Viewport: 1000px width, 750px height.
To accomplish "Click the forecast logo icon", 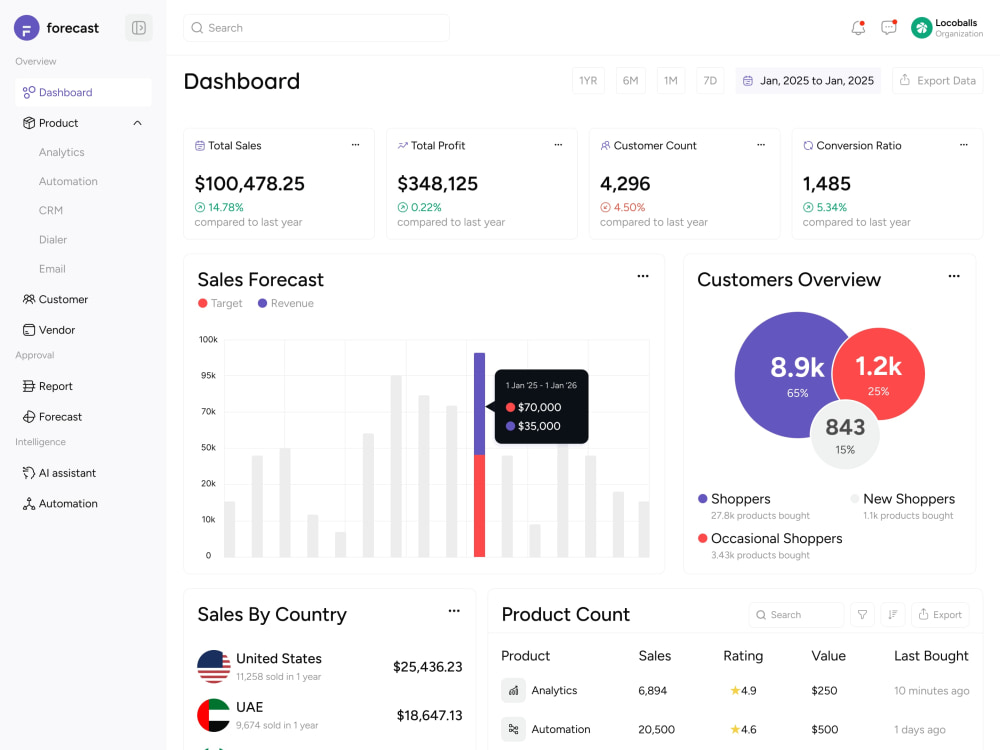I will 27,28.
